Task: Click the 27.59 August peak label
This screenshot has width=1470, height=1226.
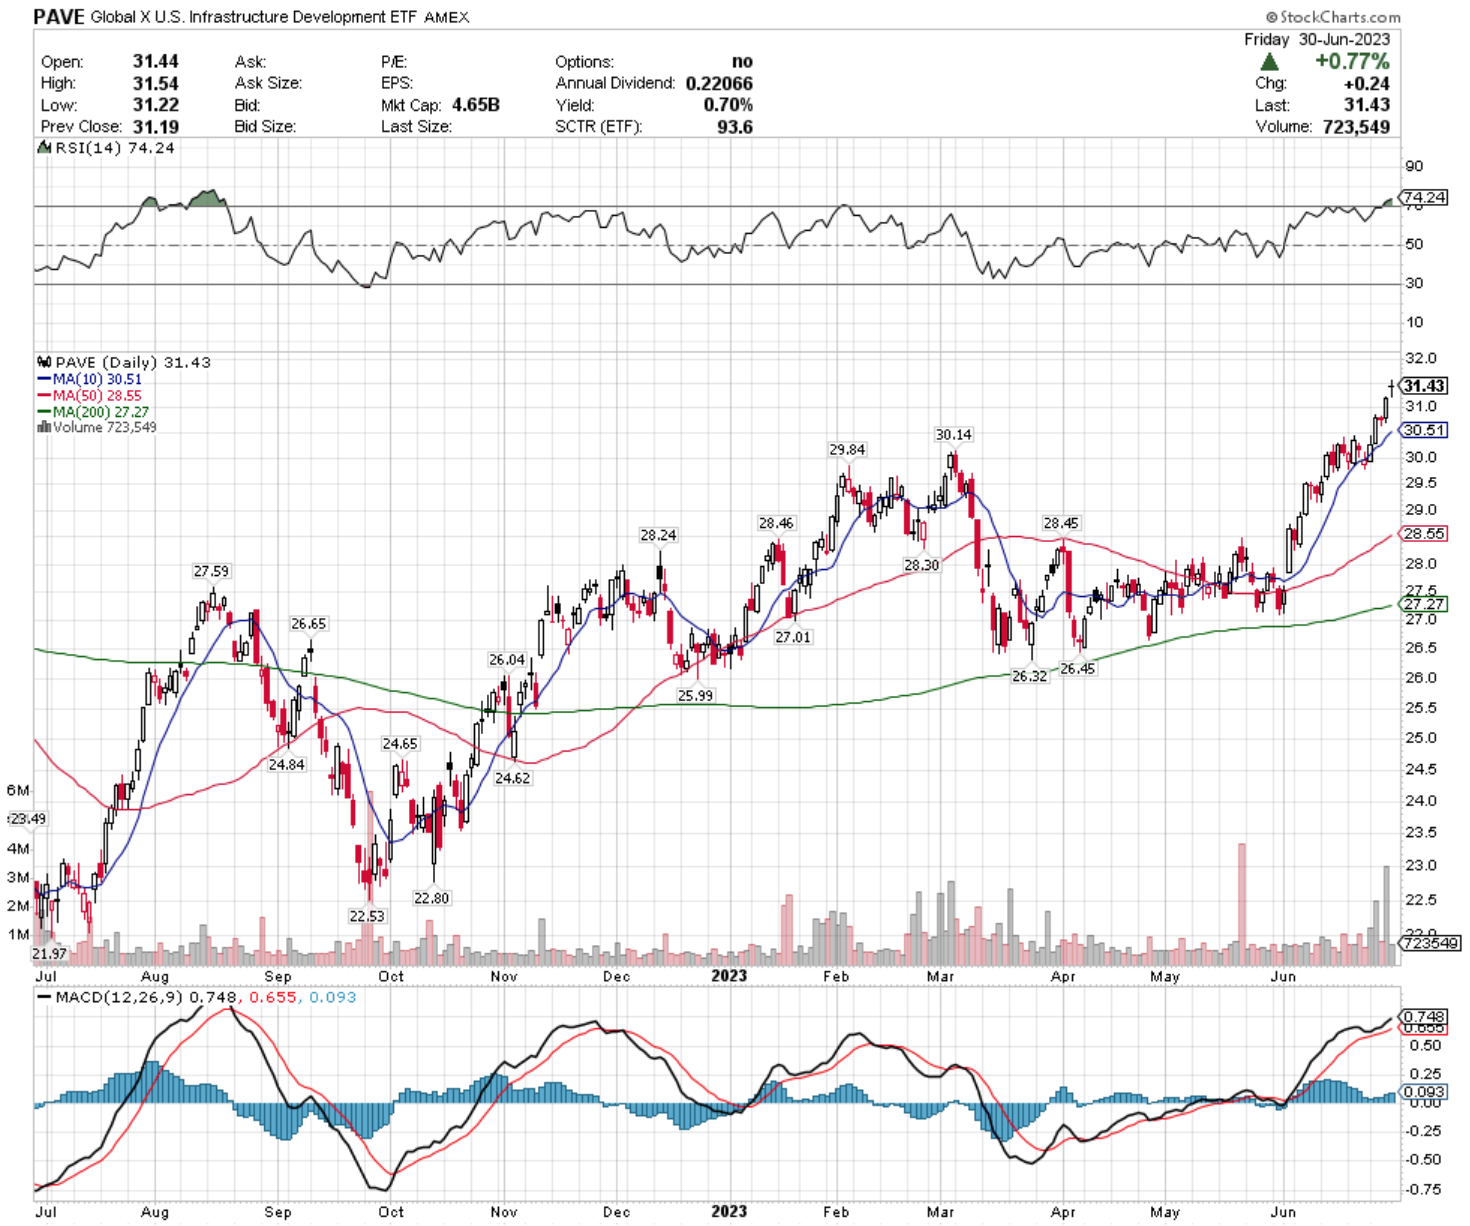Action: coord(211,571)
